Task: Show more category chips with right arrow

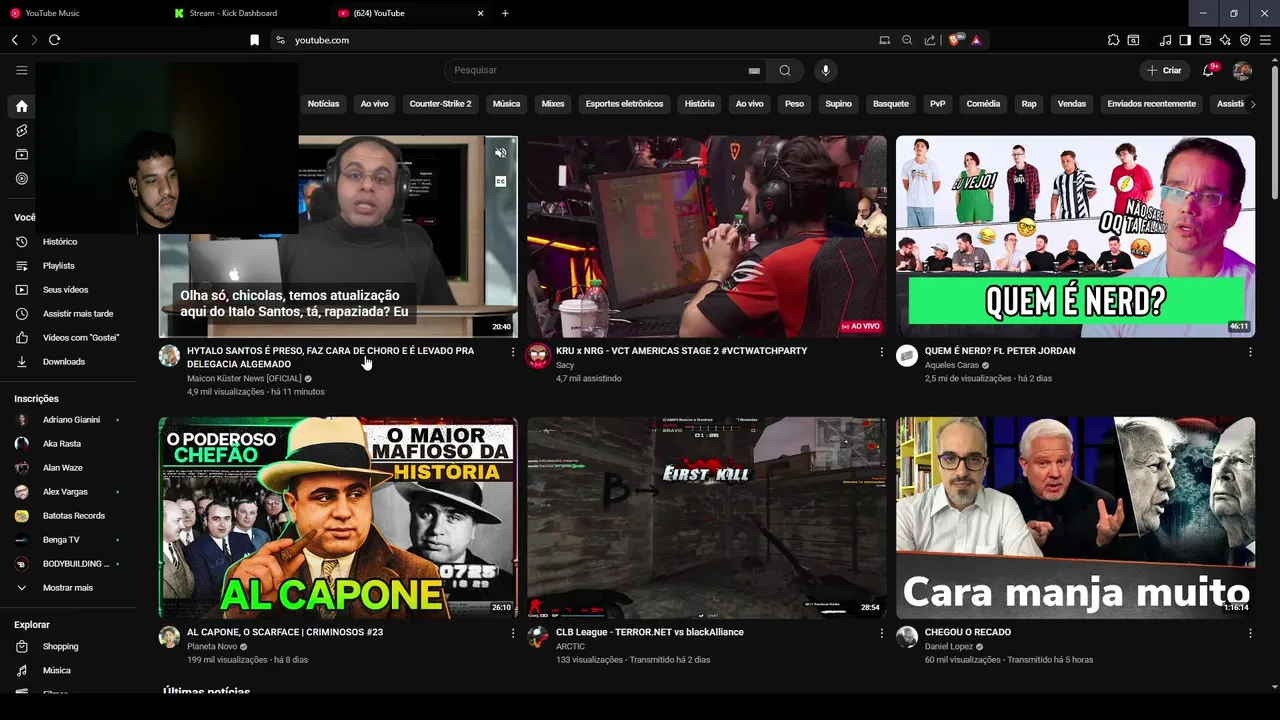Action: click(1253, 104)
